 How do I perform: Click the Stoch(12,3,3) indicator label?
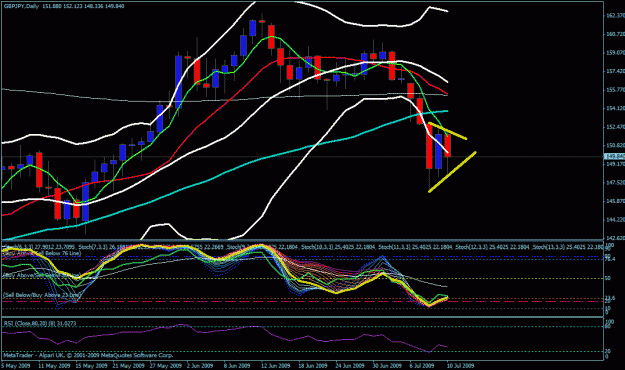[471, 247]
